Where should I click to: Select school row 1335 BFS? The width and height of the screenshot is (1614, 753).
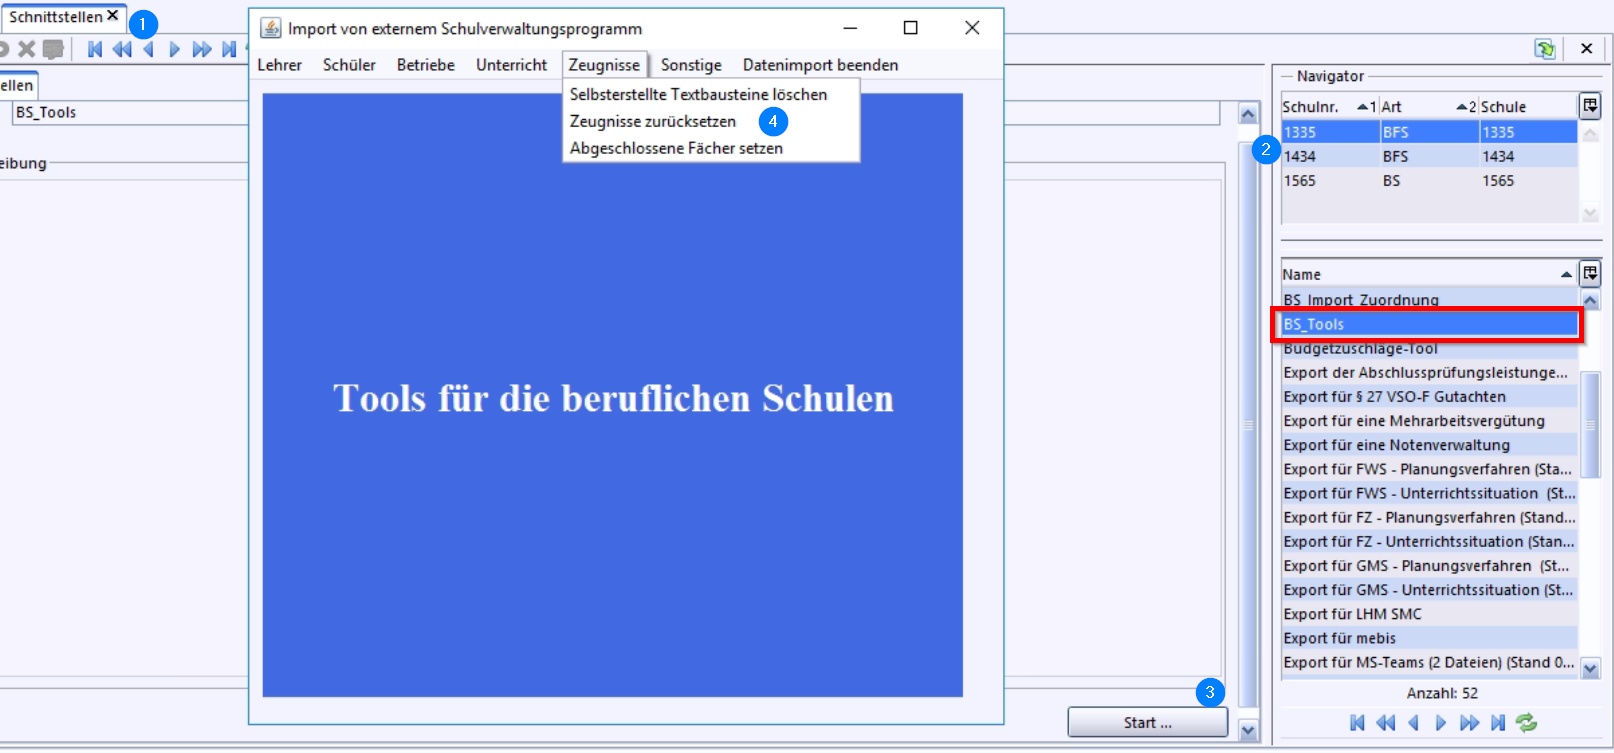[1429, 132]
